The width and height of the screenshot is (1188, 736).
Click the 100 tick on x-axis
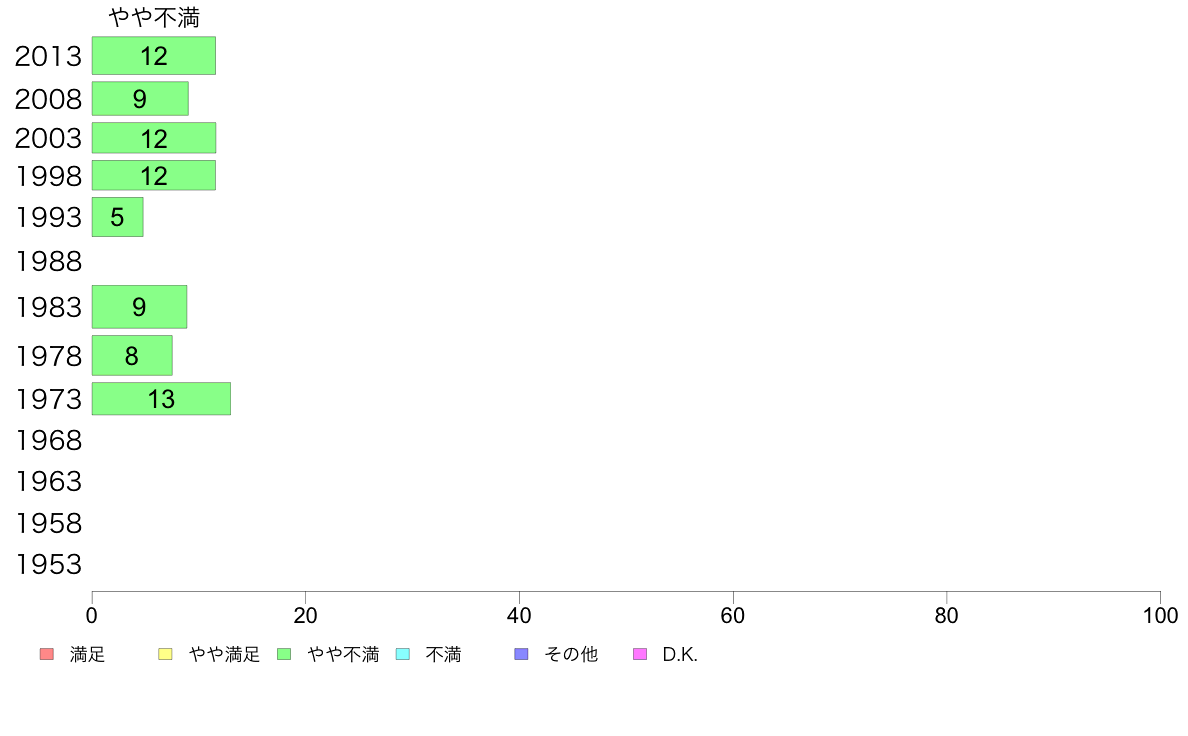1160,615
